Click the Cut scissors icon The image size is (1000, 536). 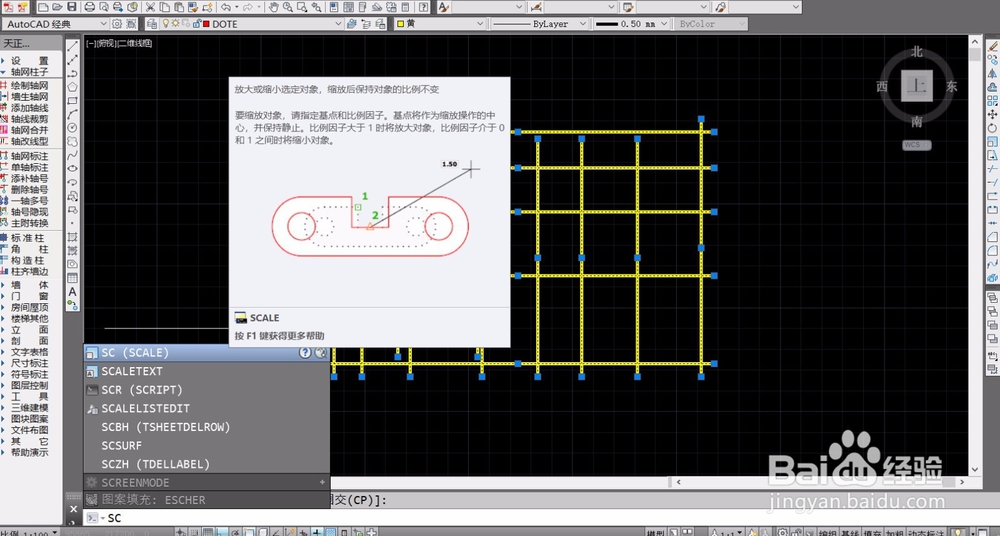(x=151, y=8)
